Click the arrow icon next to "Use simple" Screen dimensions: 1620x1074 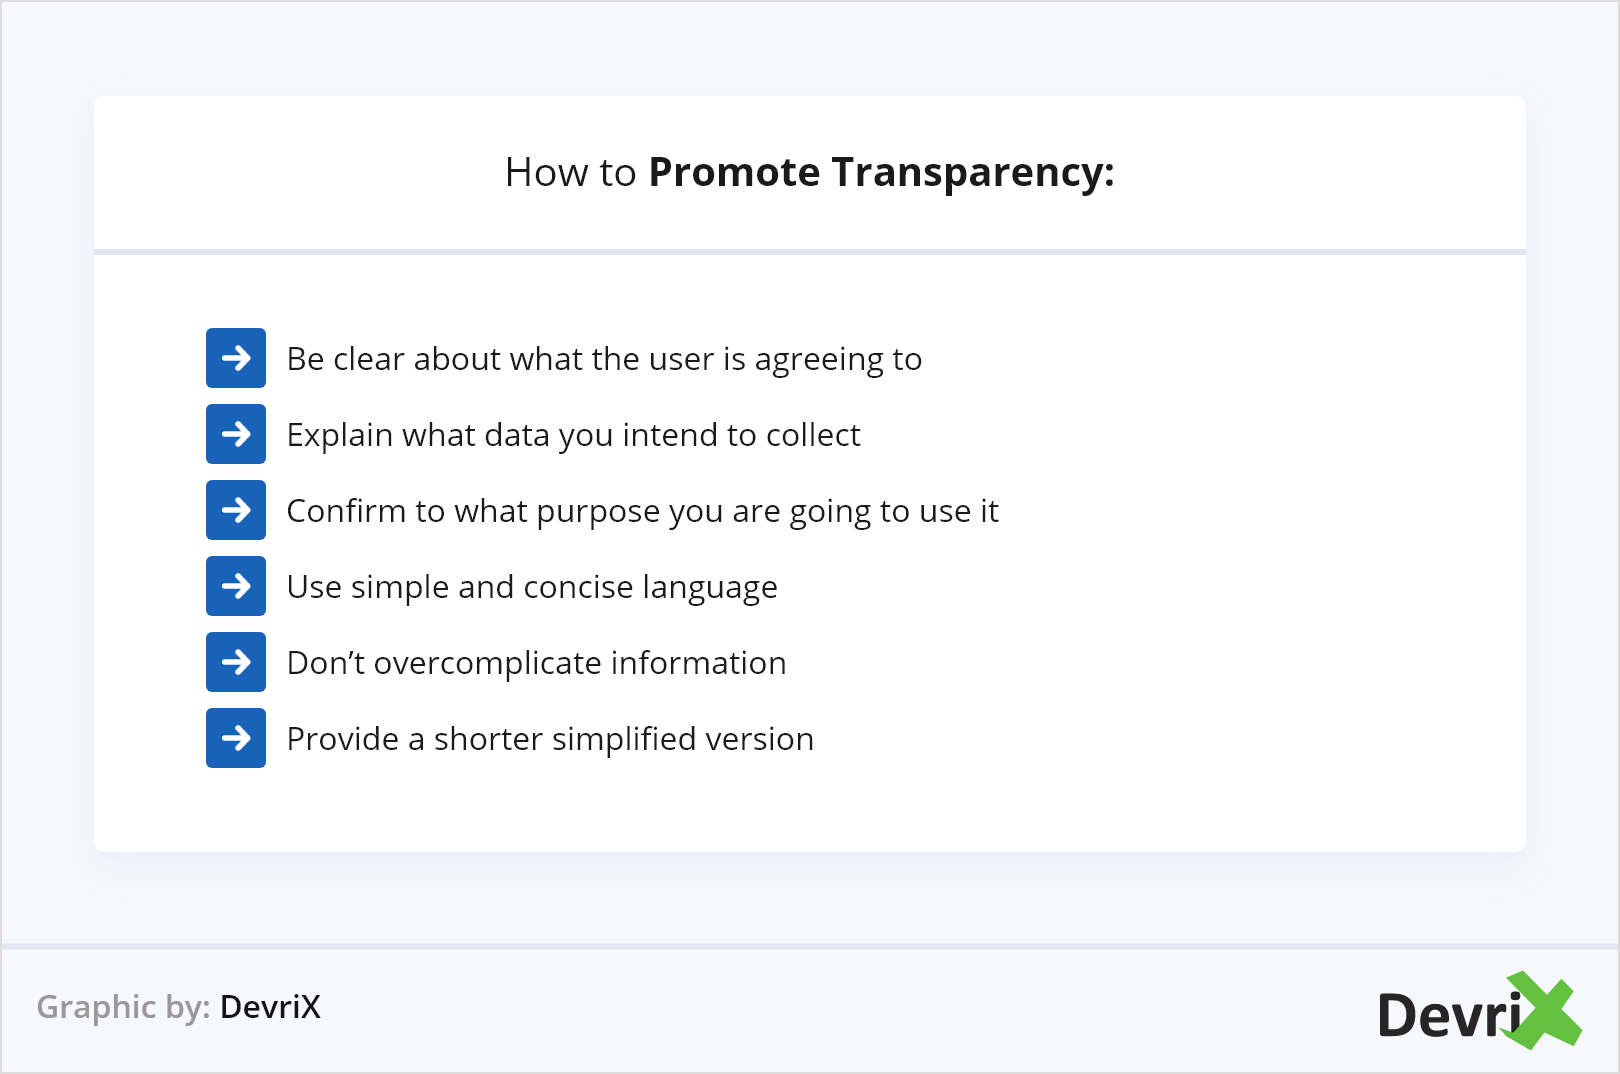click(x=236, y=586)
